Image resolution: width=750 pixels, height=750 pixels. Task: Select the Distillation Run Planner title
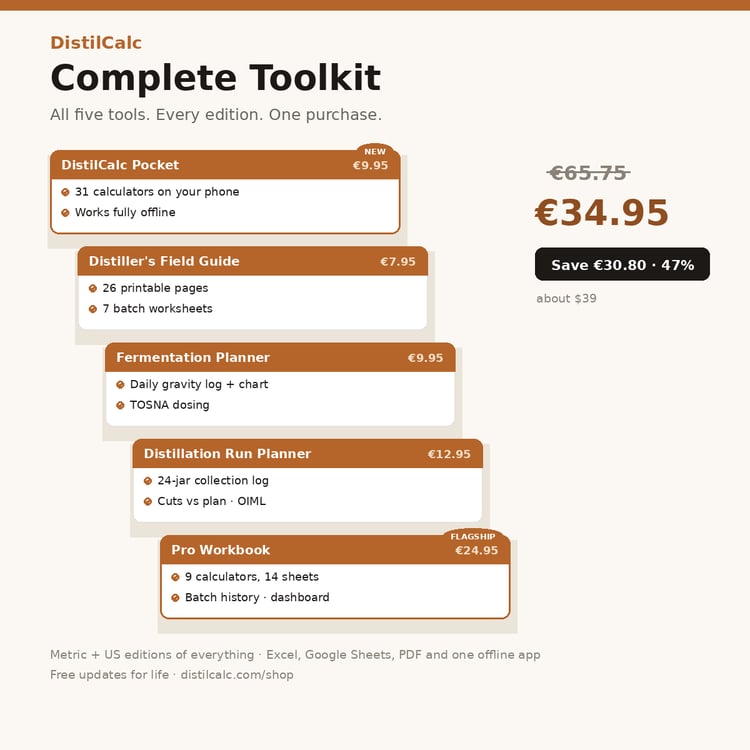click(227, 453)
